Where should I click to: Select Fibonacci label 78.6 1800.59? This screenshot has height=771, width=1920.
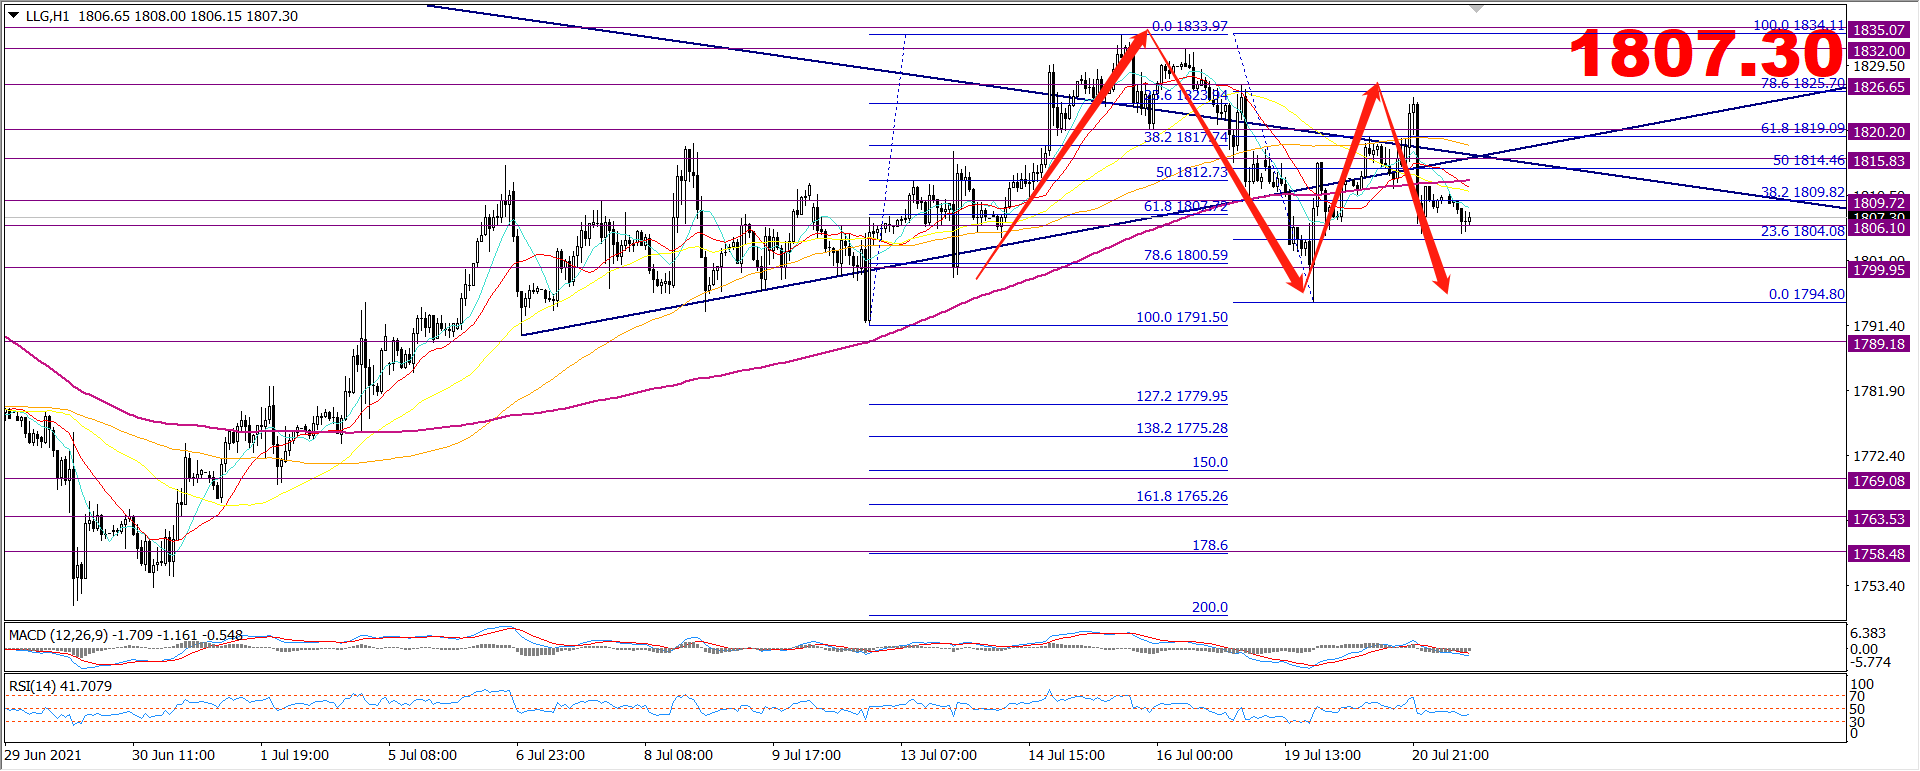[1186, 255]
